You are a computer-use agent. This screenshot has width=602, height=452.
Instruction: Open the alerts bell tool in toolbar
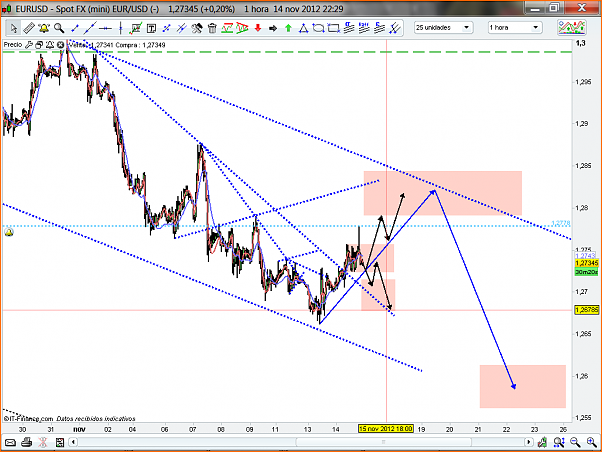point(44,28)
